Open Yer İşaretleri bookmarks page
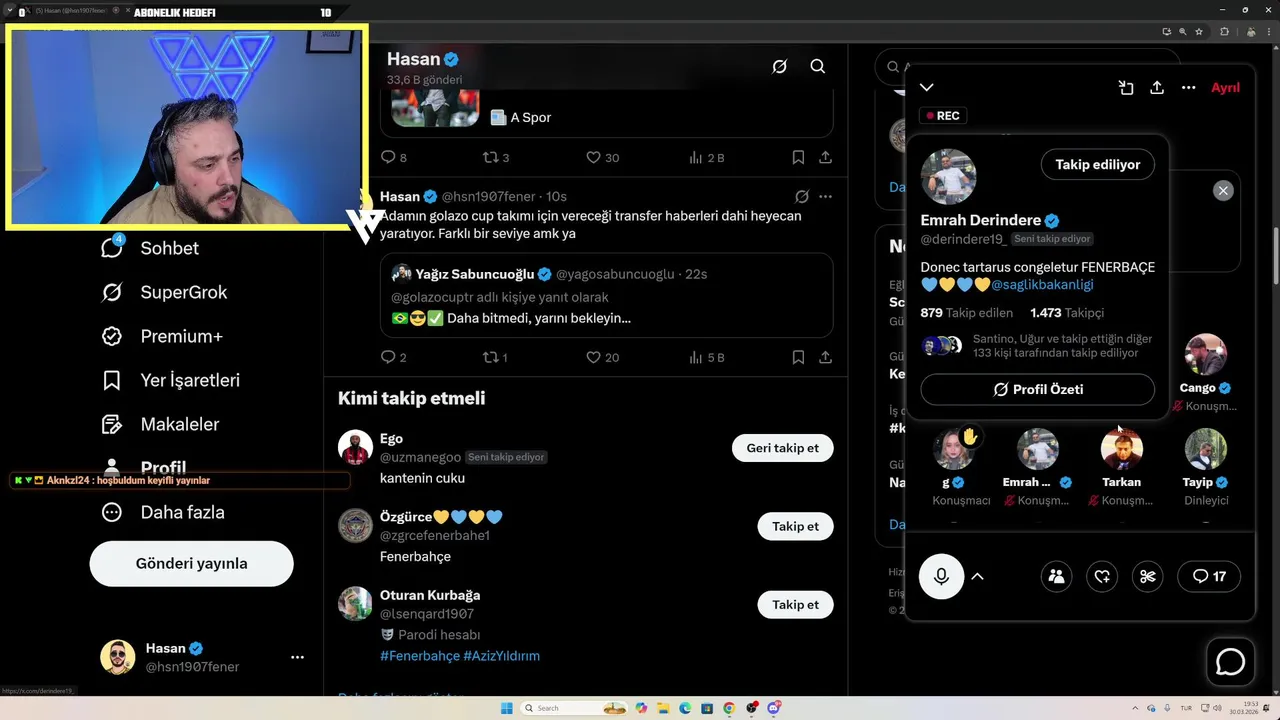This screenshot has width=1280, height=720. tap(170, 380)
